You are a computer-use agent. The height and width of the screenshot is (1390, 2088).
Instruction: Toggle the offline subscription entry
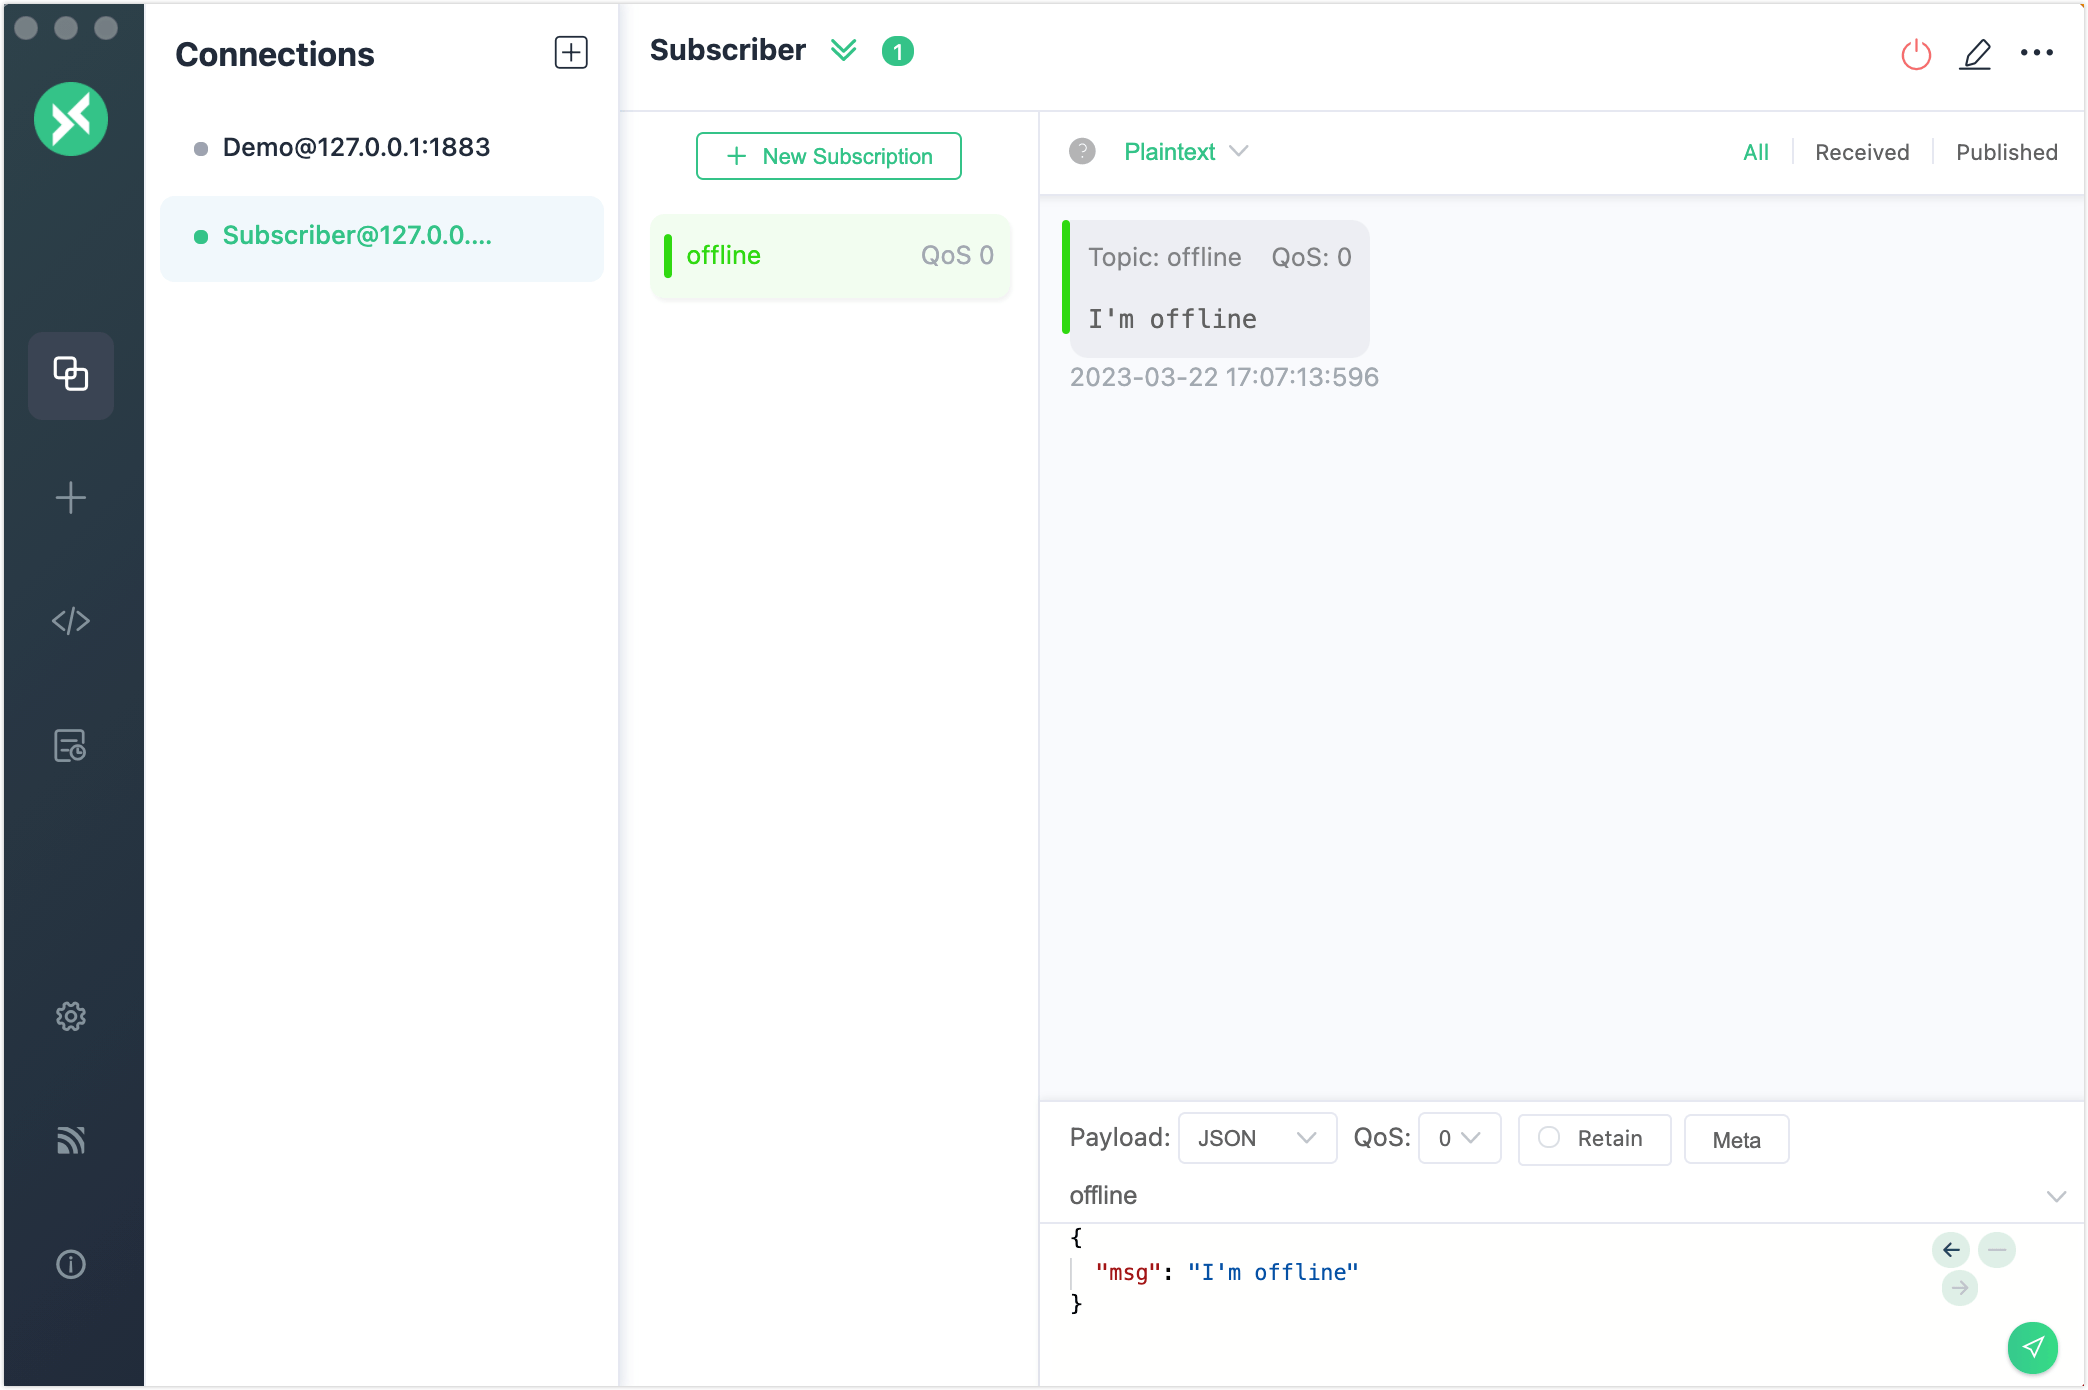(830, 256)
